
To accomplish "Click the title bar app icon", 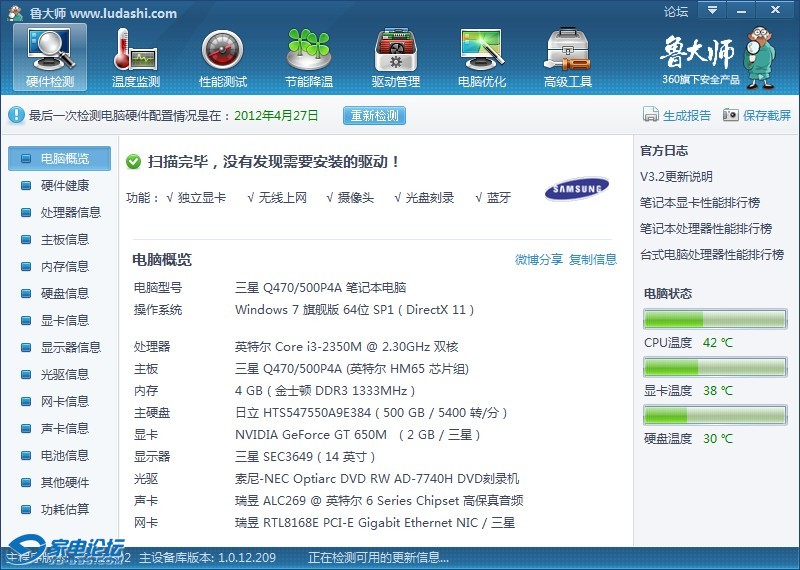I will 15,12.
